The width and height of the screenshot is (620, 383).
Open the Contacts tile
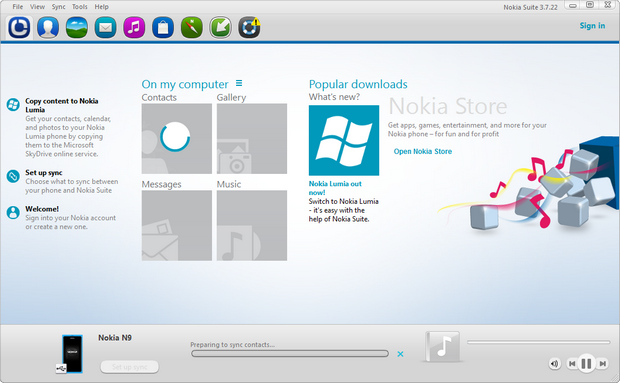coord(177,139)
